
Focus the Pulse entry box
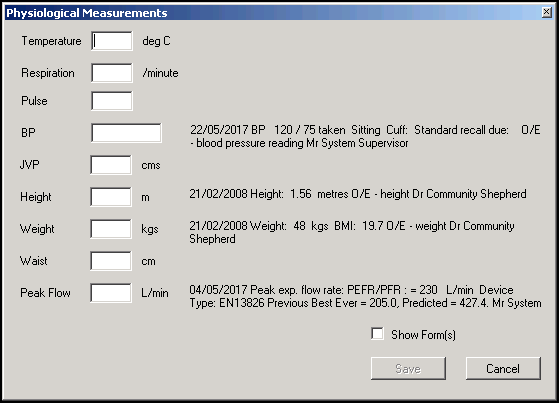click(112, 101)
